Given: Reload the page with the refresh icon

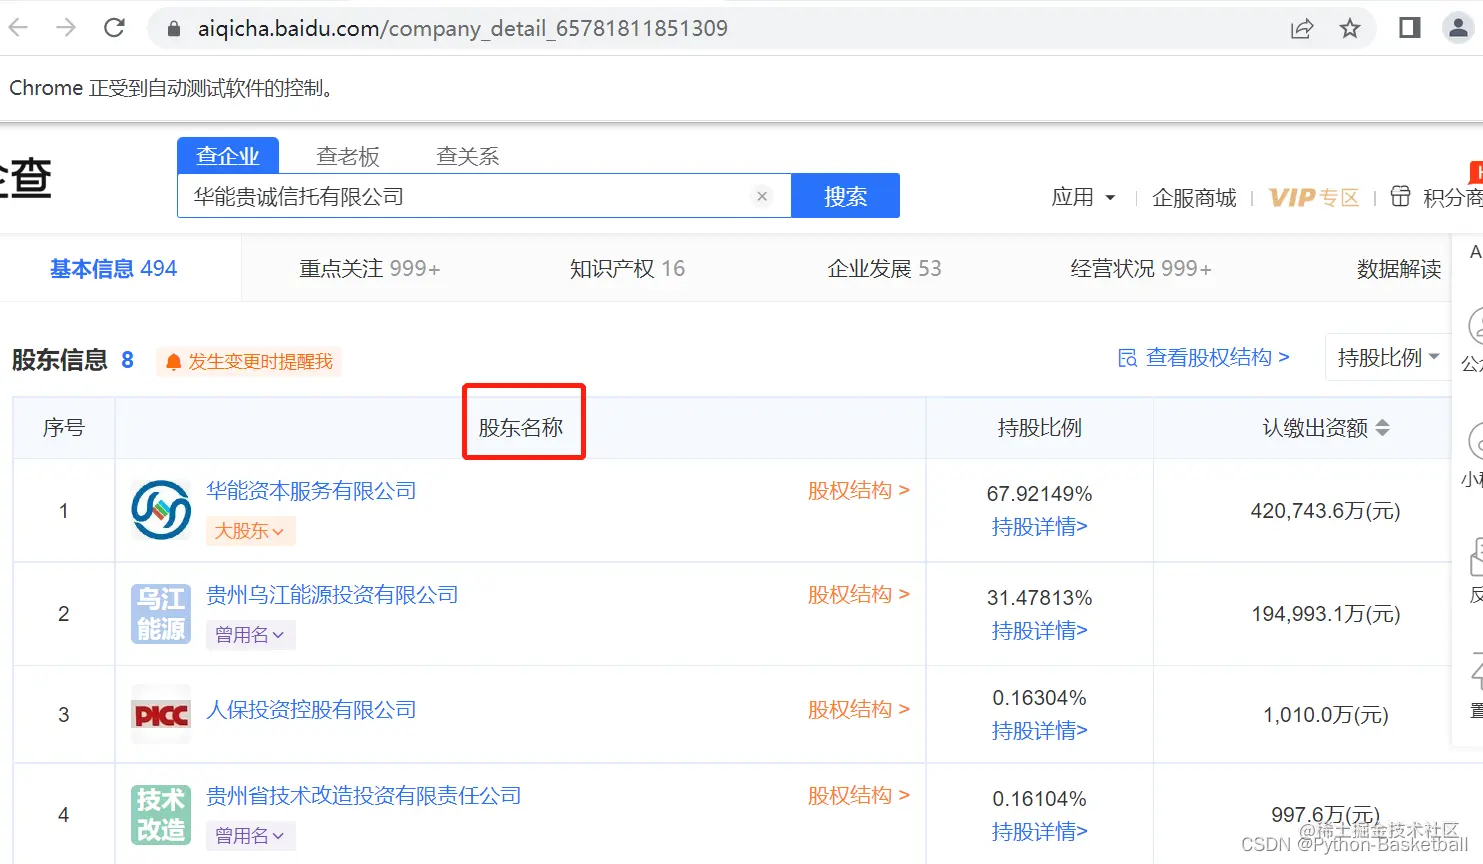Looking at the screenshot, I should click(114, 28).
